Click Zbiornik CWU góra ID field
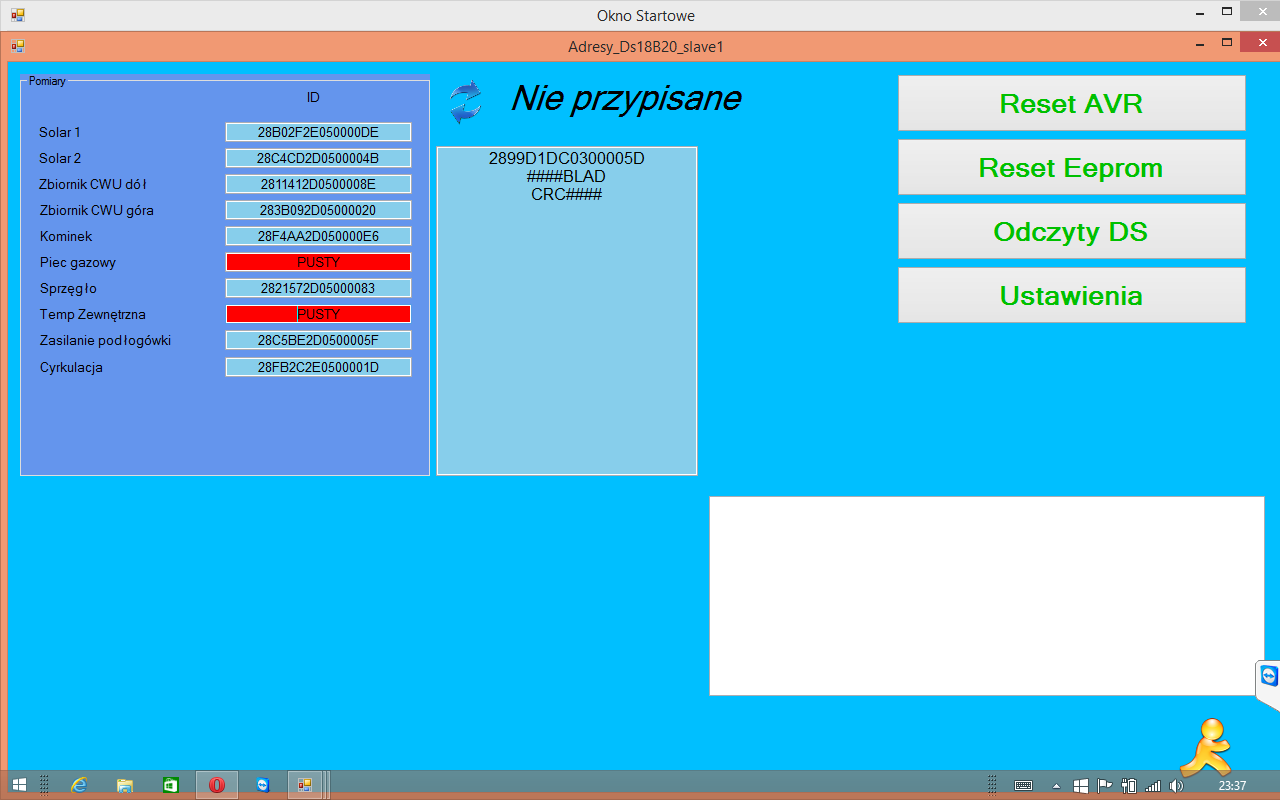This screenshot has width=1280, height=800. [318, 210]
